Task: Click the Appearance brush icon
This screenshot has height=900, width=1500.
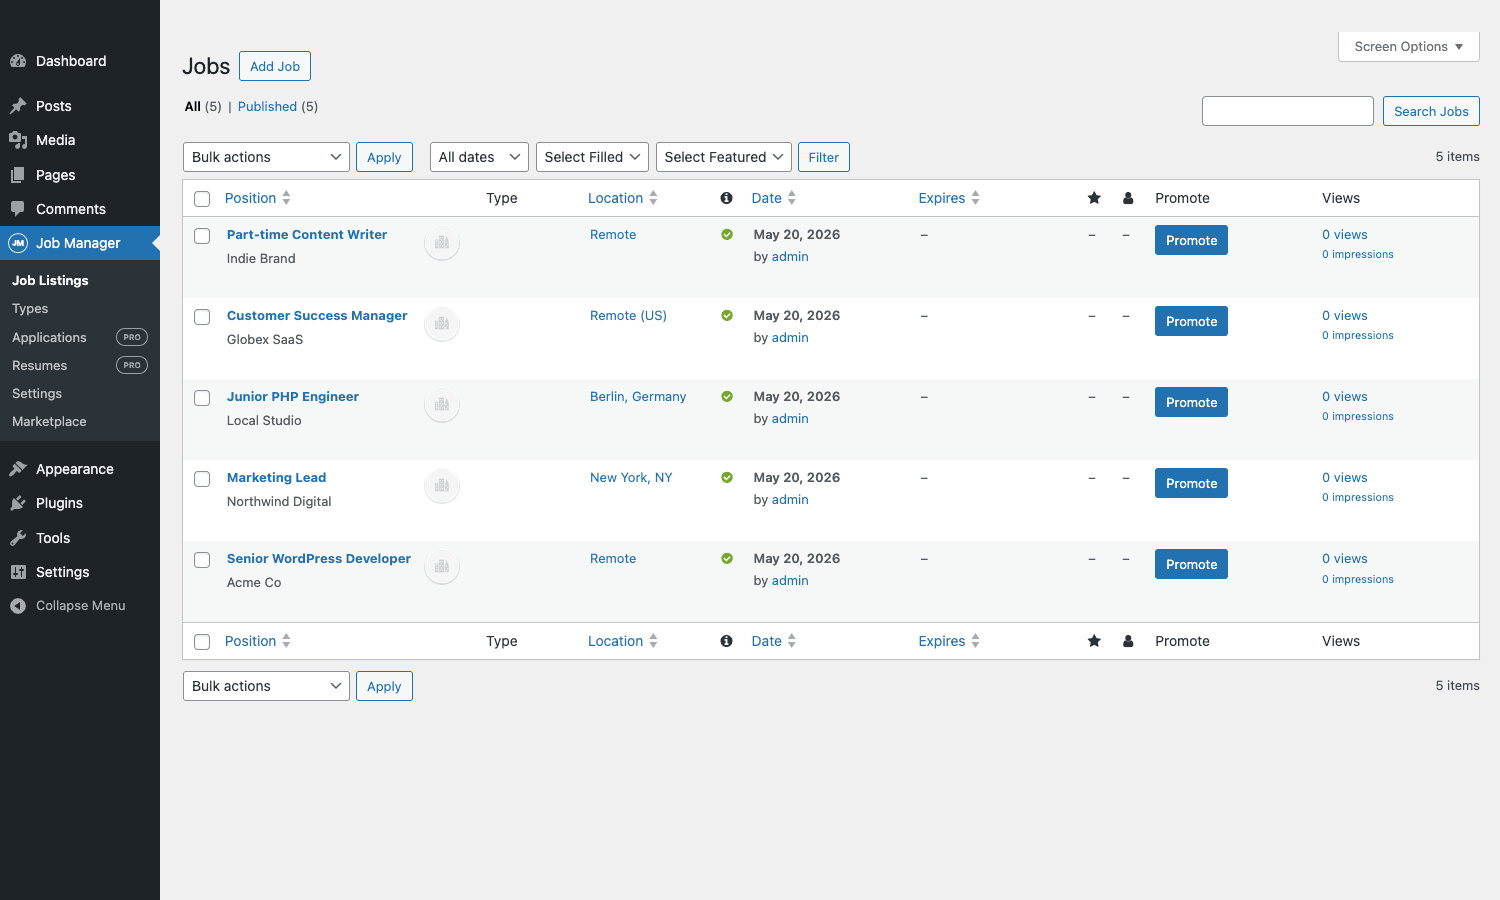Action: point(18,469)
